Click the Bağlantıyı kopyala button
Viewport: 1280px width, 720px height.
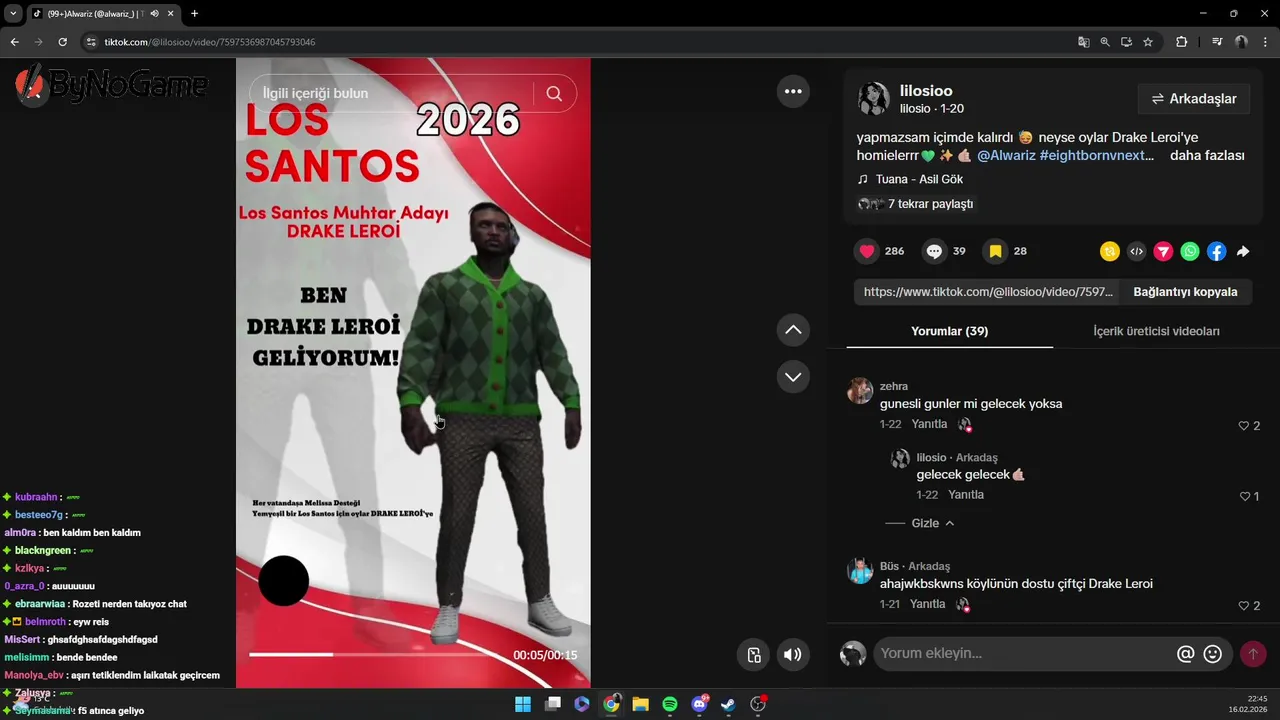1185,292
